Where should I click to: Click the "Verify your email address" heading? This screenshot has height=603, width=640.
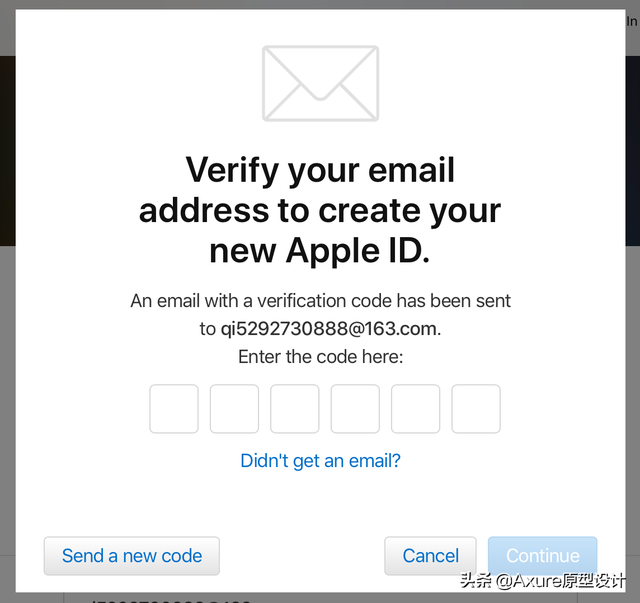point(320,209)
